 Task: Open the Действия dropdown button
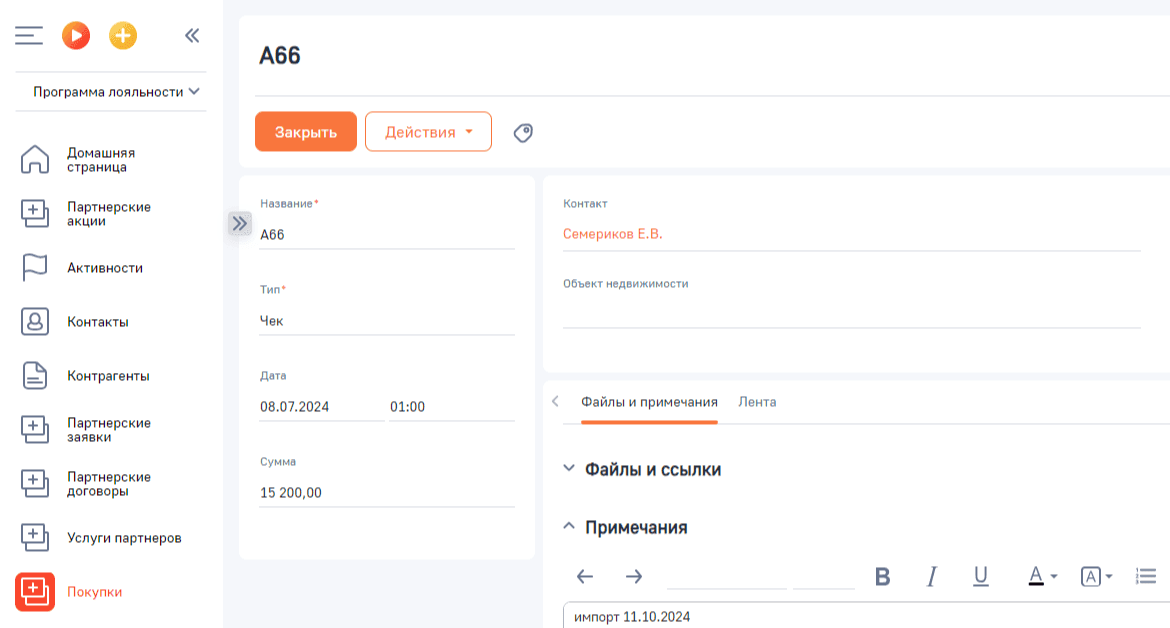pyautogui.click(x=428, y=131)
